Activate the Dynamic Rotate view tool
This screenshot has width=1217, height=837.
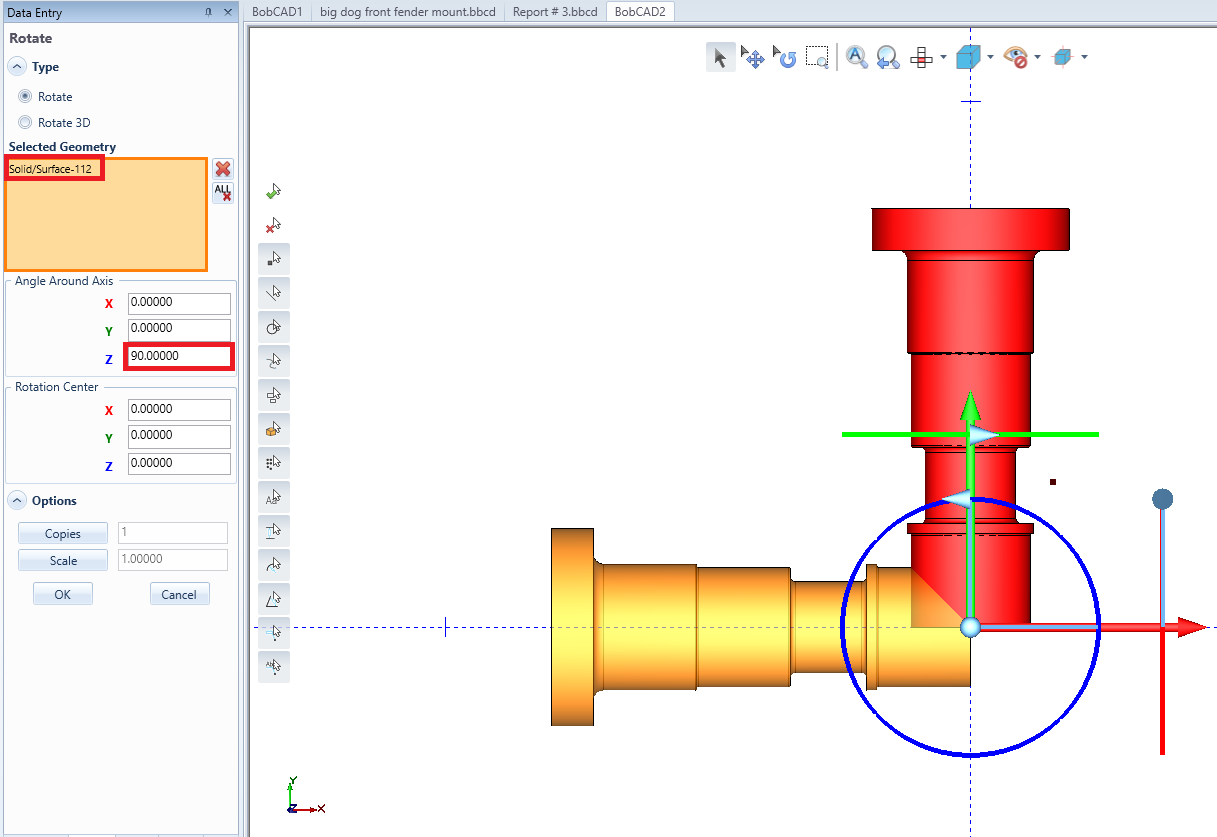(x=785, y=57)
